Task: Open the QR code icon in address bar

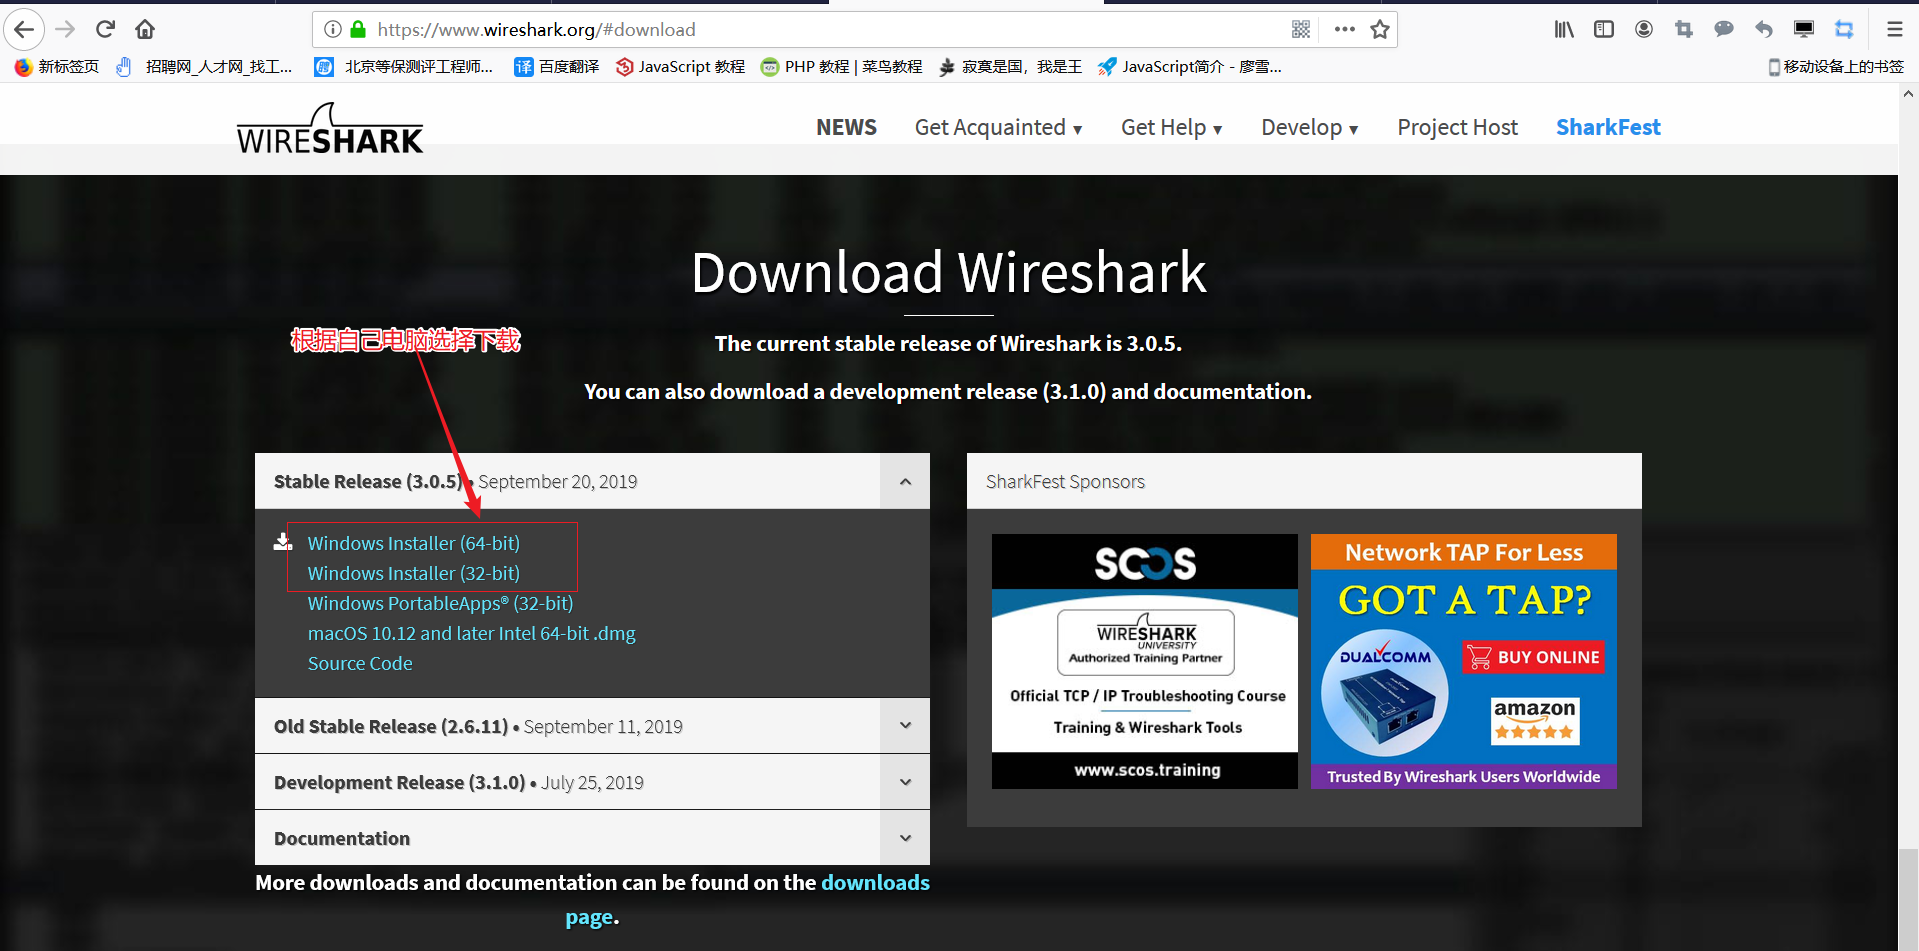Action: click(x=1300, y=29)
